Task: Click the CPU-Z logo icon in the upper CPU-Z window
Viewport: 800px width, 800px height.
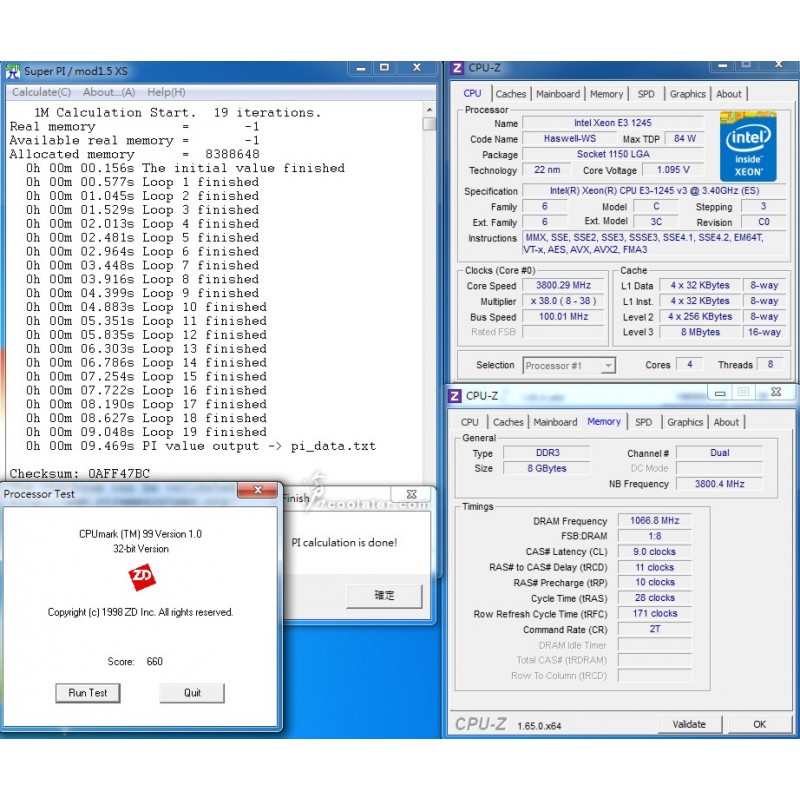Action: (457, 68)
